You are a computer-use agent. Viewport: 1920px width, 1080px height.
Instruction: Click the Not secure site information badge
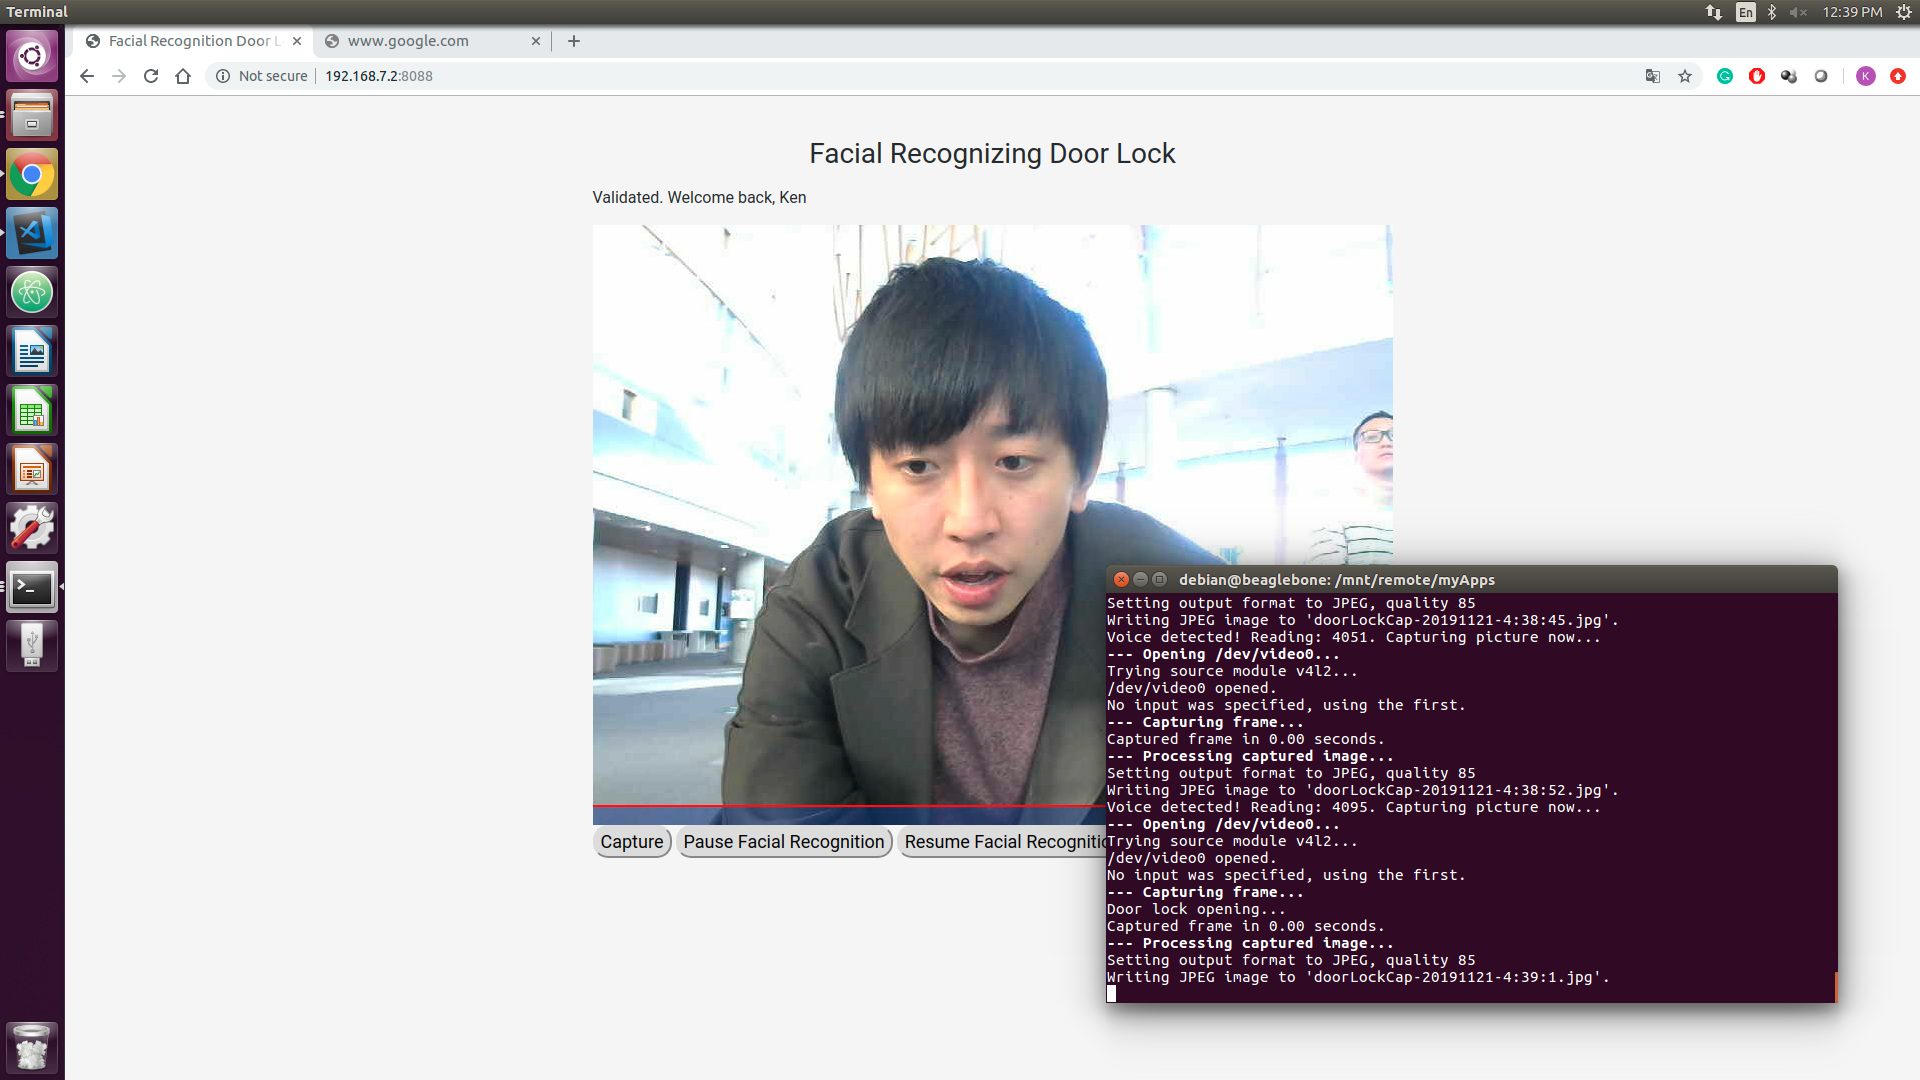pos(260,76)
